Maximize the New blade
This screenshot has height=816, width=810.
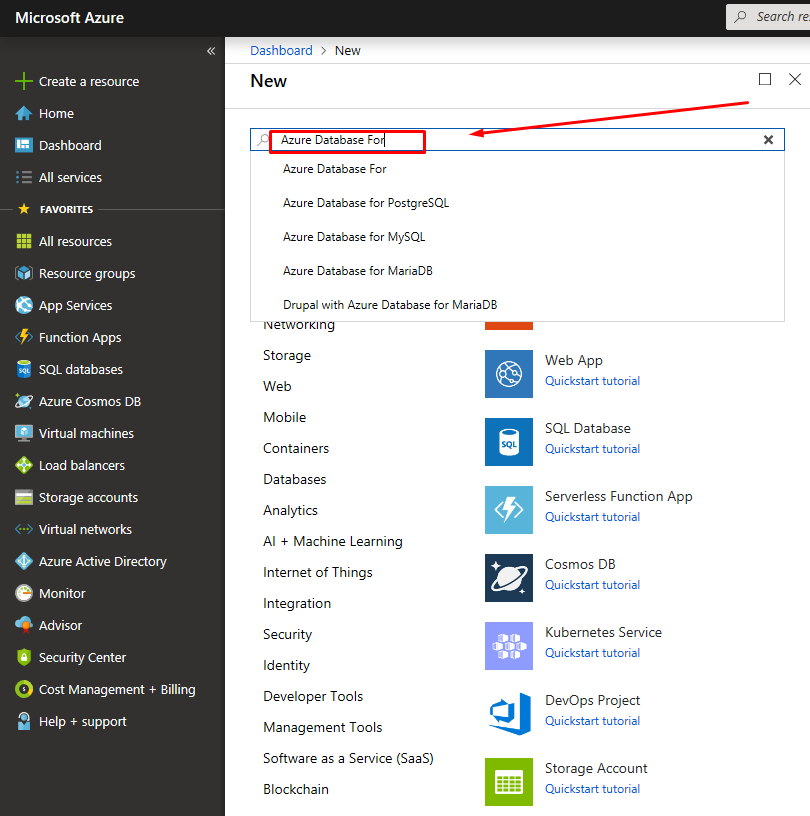pos(765,79)
